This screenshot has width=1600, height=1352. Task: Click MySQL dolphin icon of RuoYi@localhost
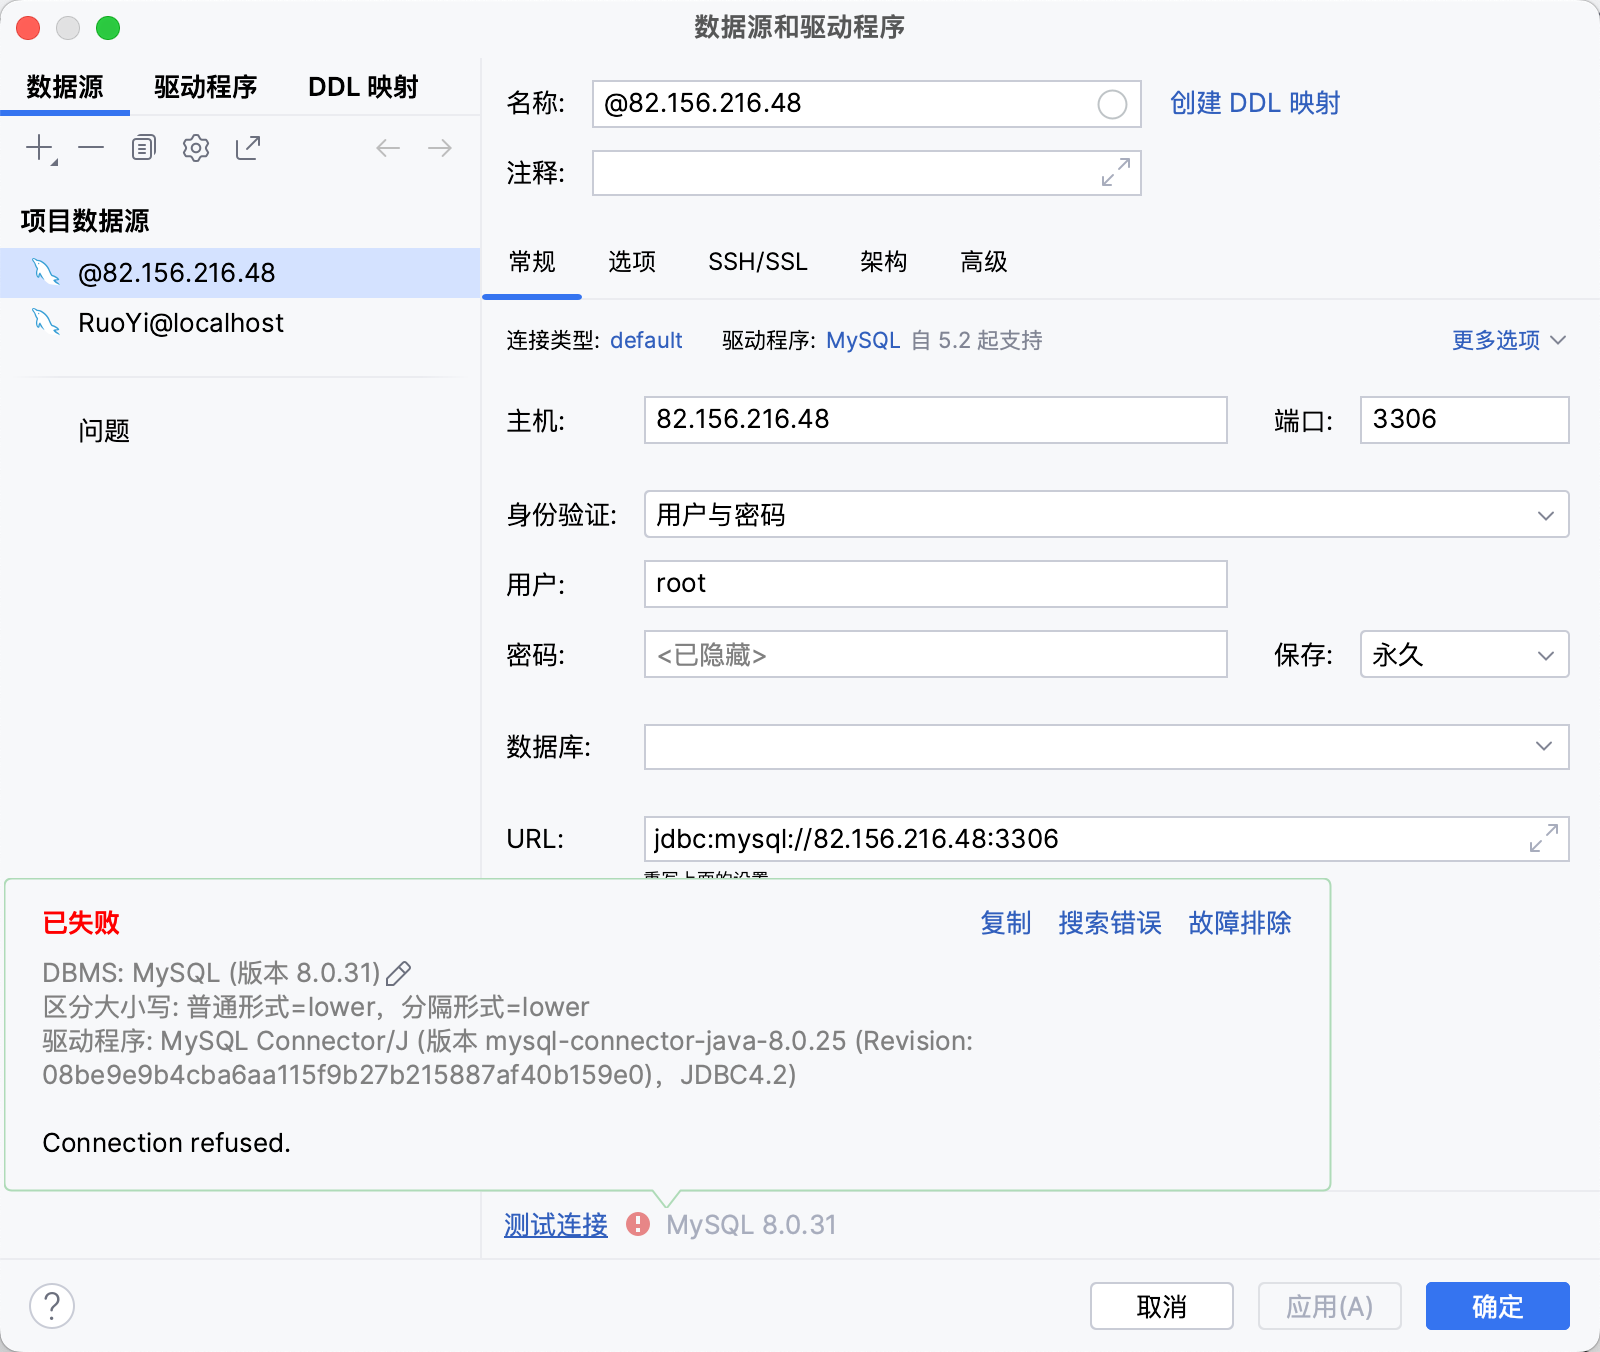[x=46, y=322]
